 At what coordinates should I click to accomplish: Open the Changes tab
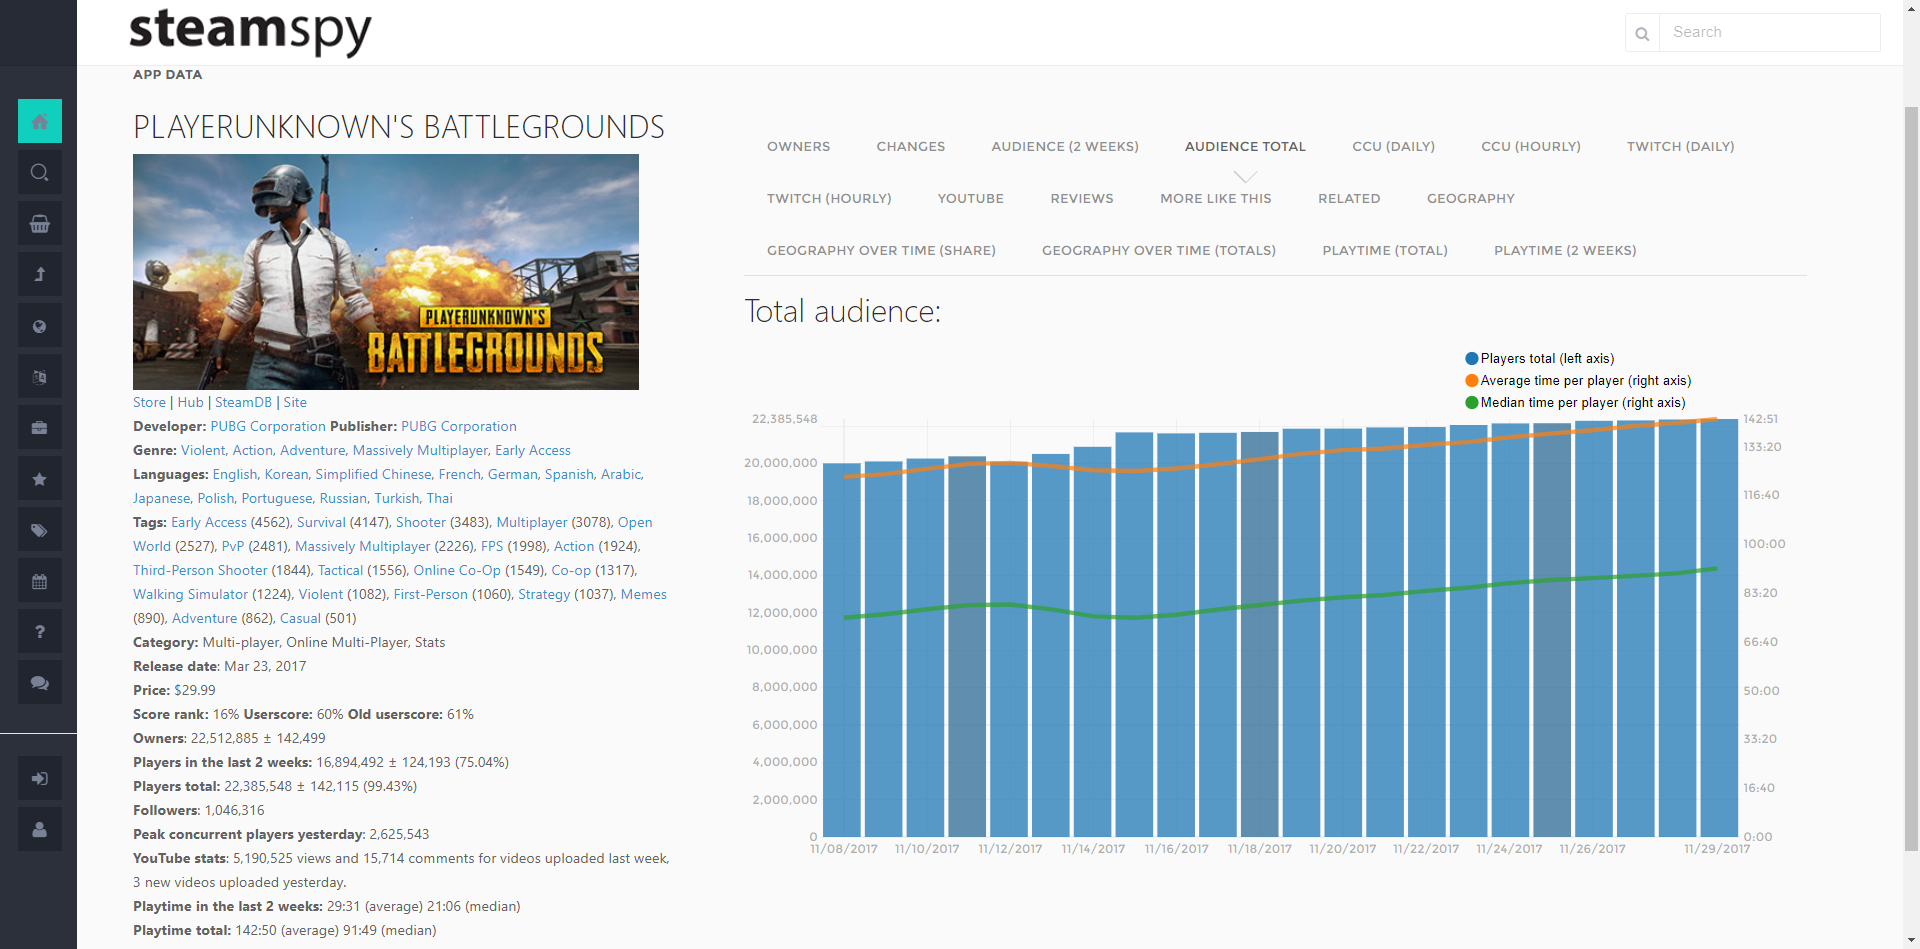911,146
